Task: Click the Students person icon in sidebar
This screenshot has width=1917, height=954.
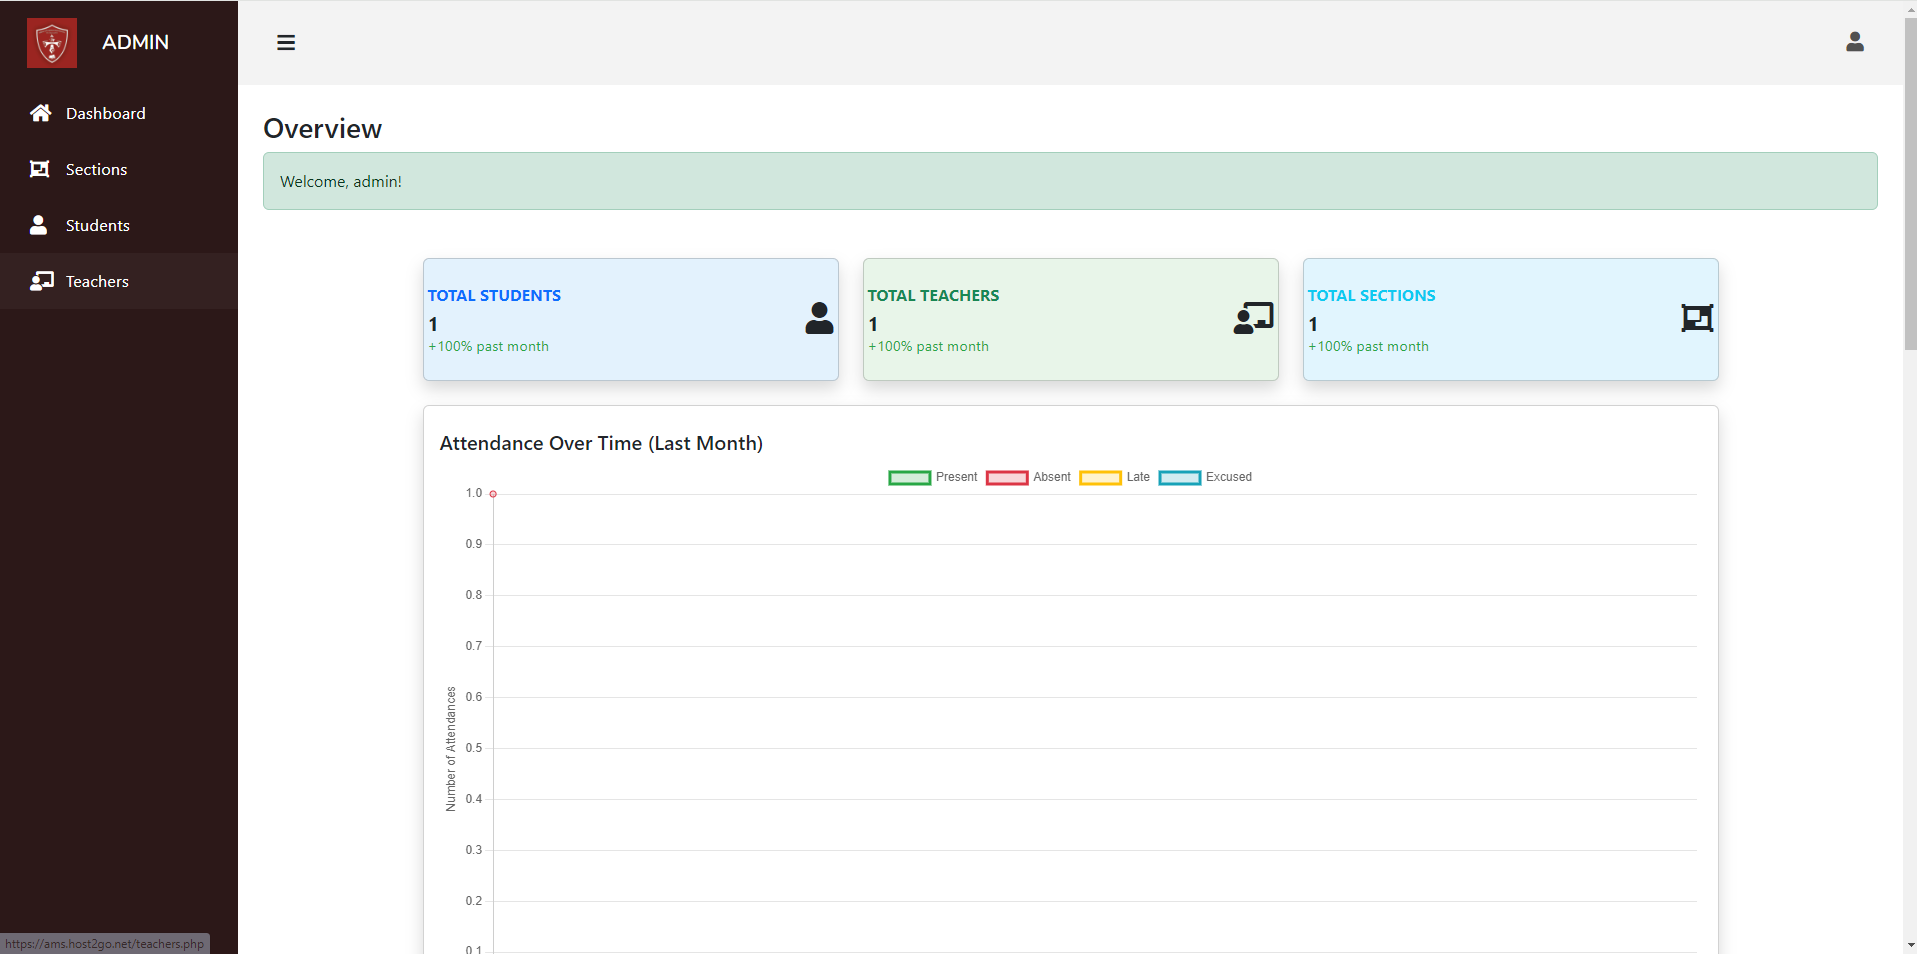Action: 39,225
